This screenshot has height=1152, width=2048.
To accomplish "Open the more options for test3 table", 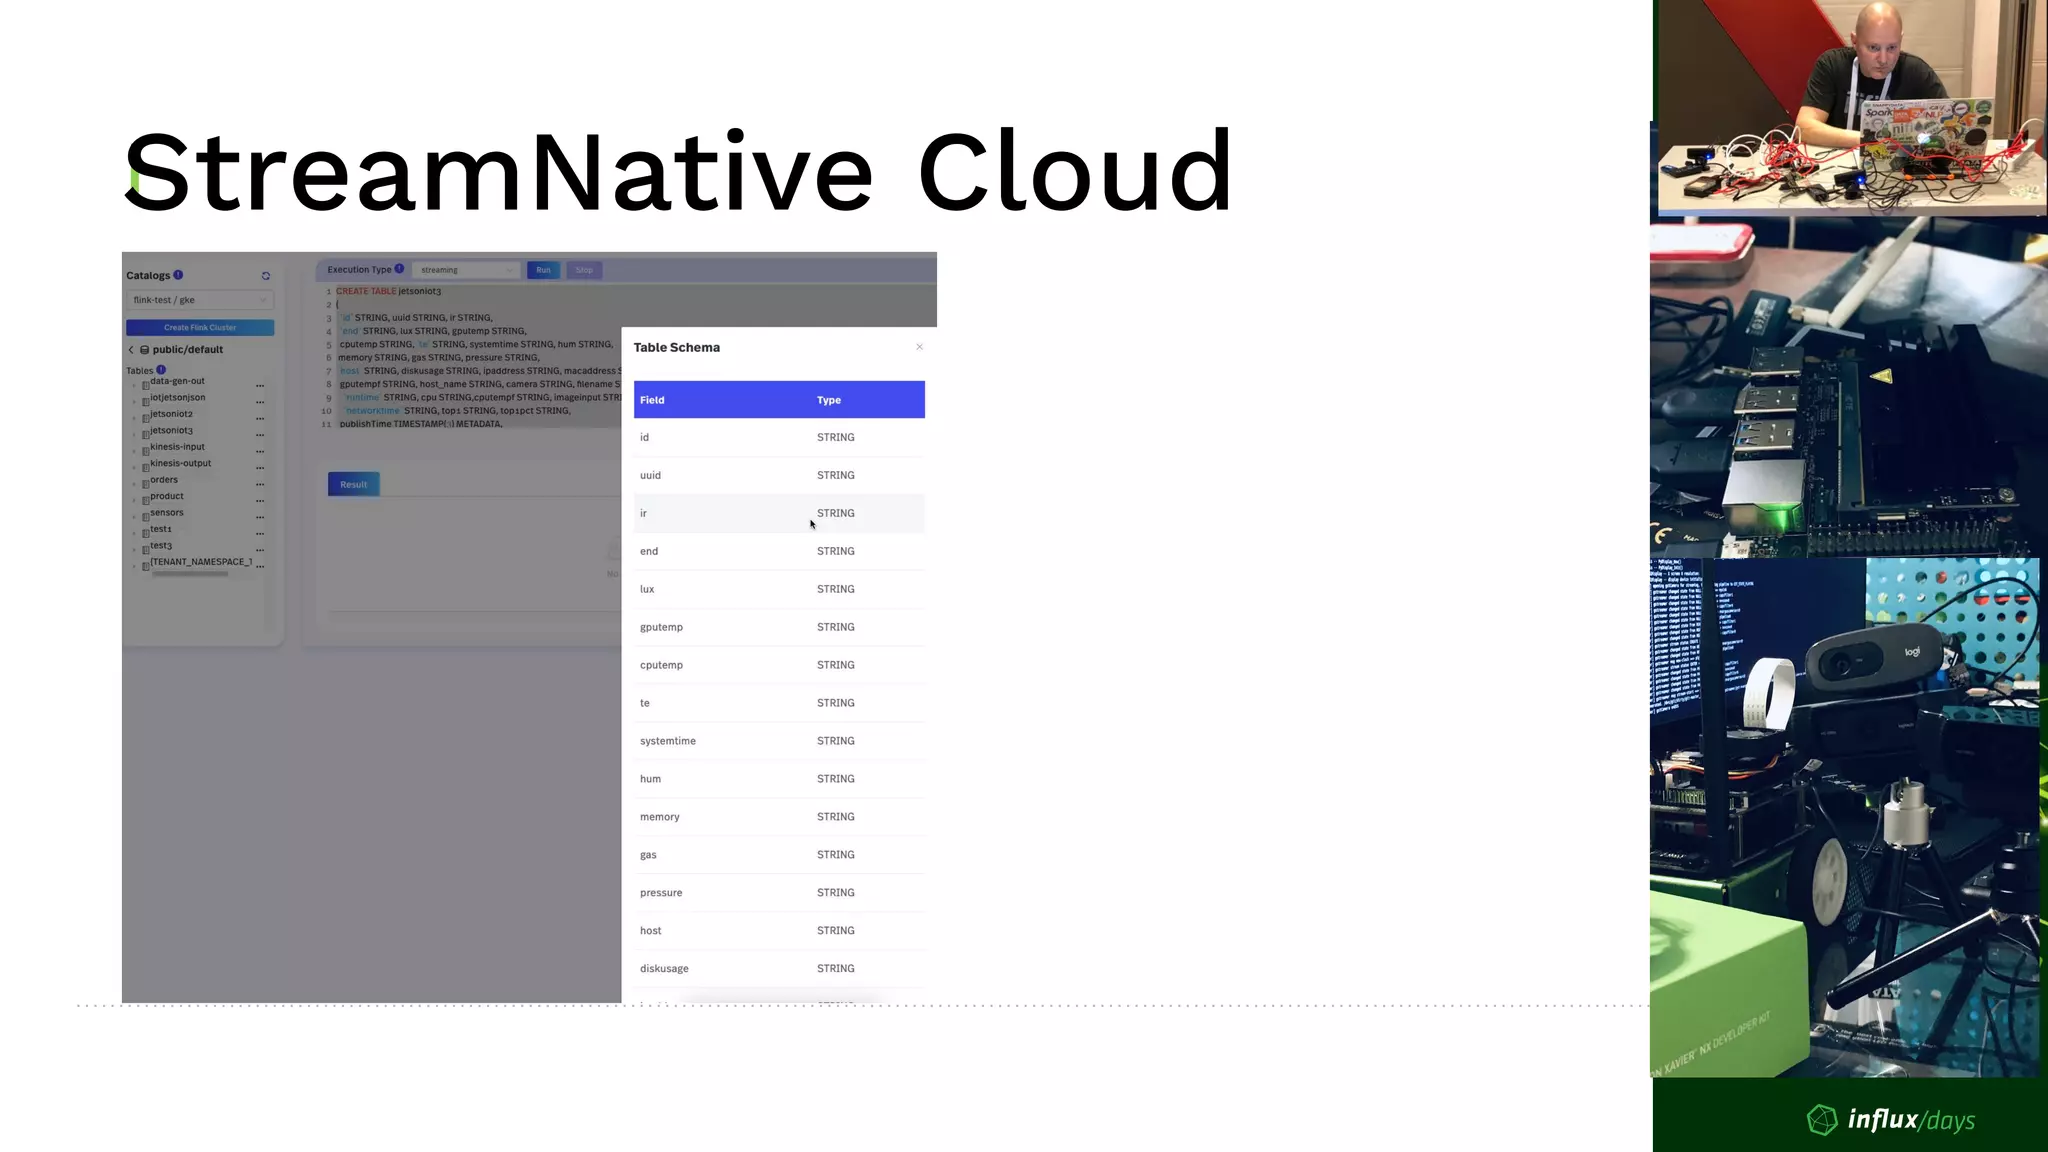I will (260, 550).
